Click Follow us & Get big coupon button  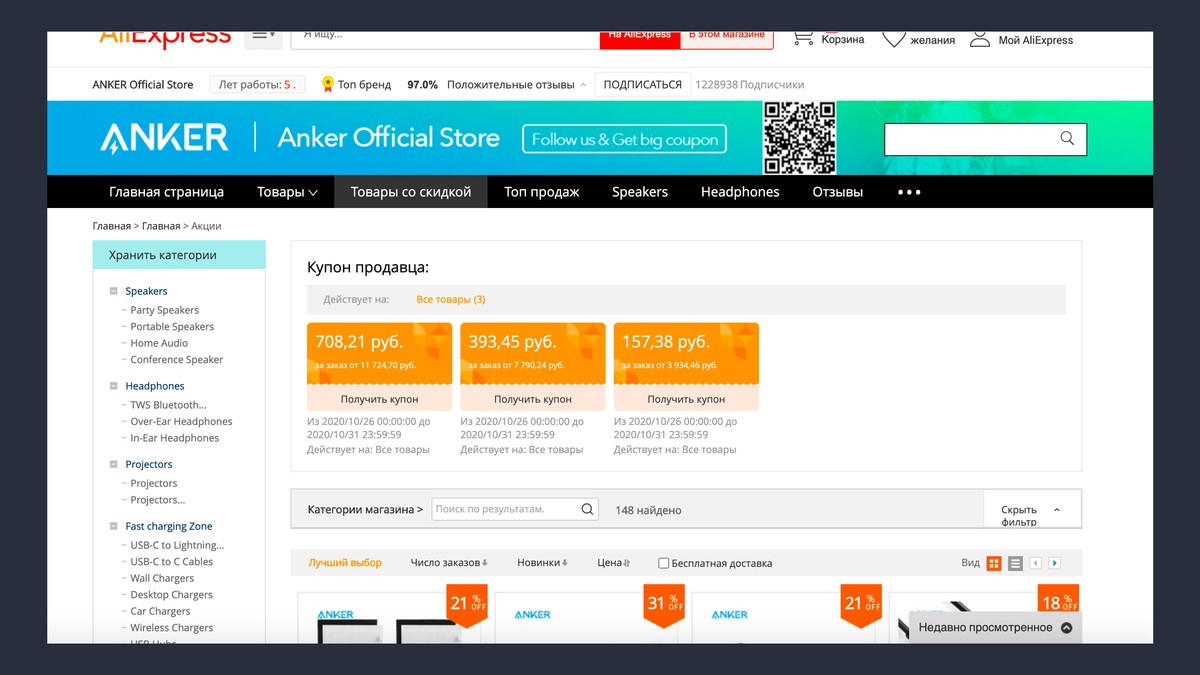625,139
